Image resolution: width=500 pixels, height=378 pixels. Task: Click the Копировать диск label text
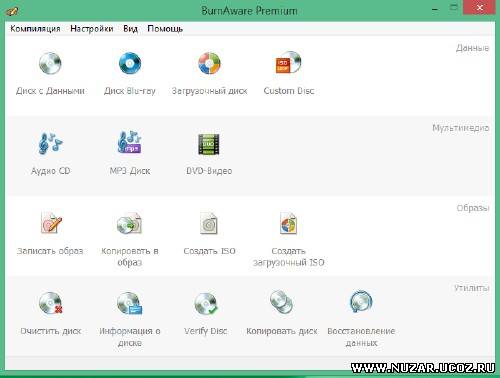(x=282, y=331)
